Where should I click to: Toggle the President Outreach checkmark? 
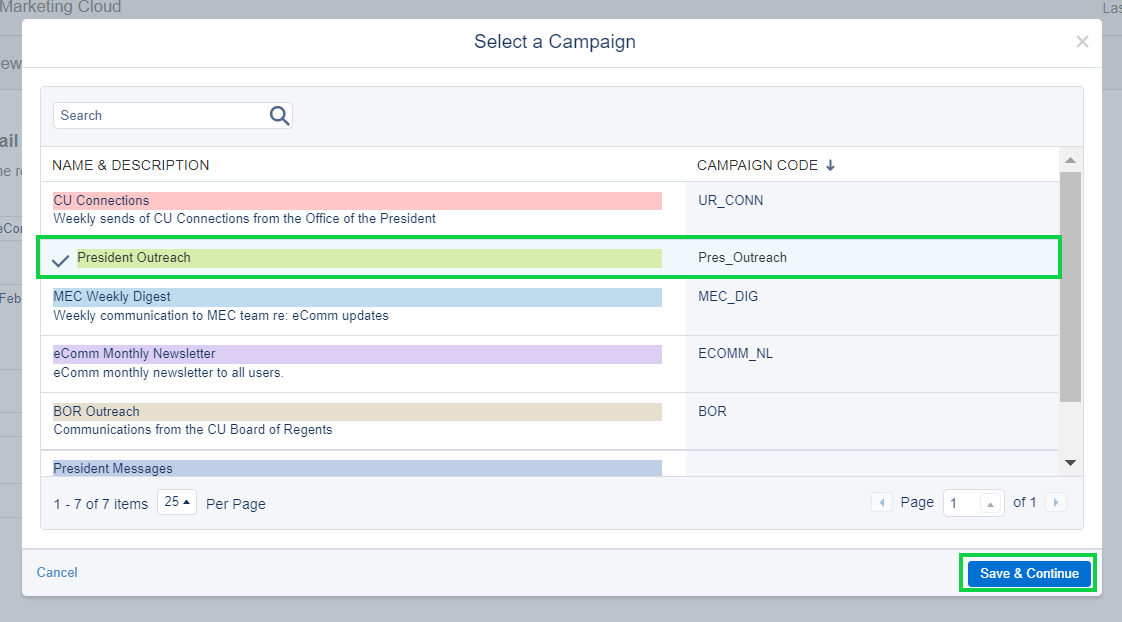pos(61,261)
